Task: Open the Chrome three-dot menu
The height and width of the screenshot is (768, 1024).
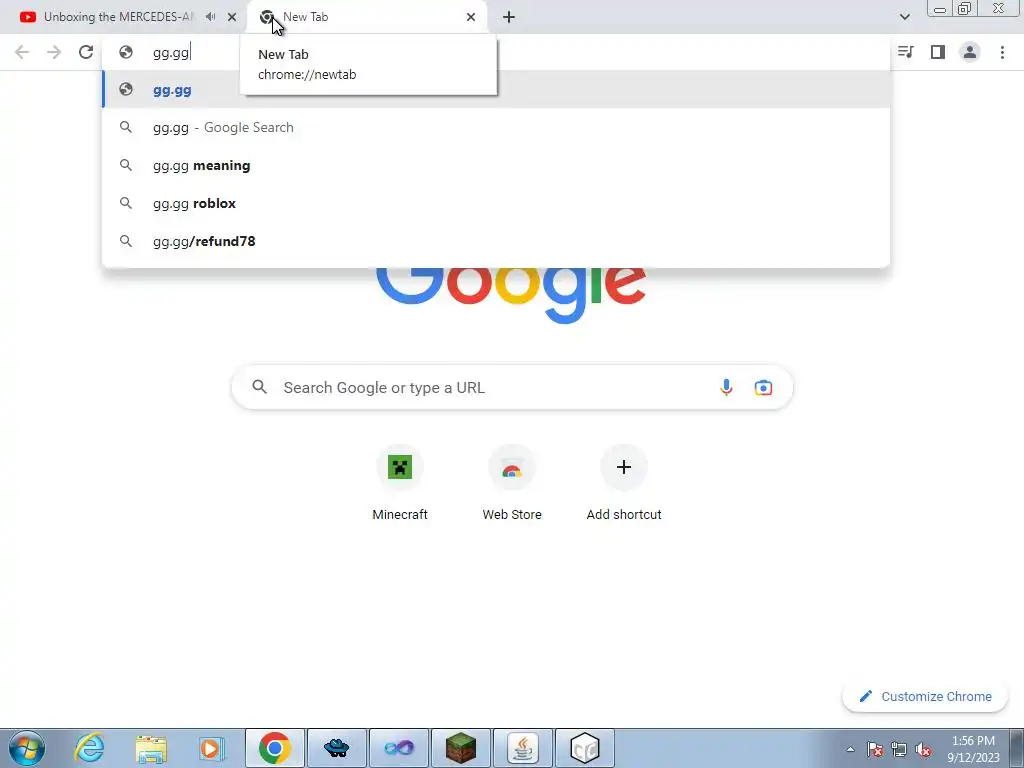Action: [x=1002, y=52]
